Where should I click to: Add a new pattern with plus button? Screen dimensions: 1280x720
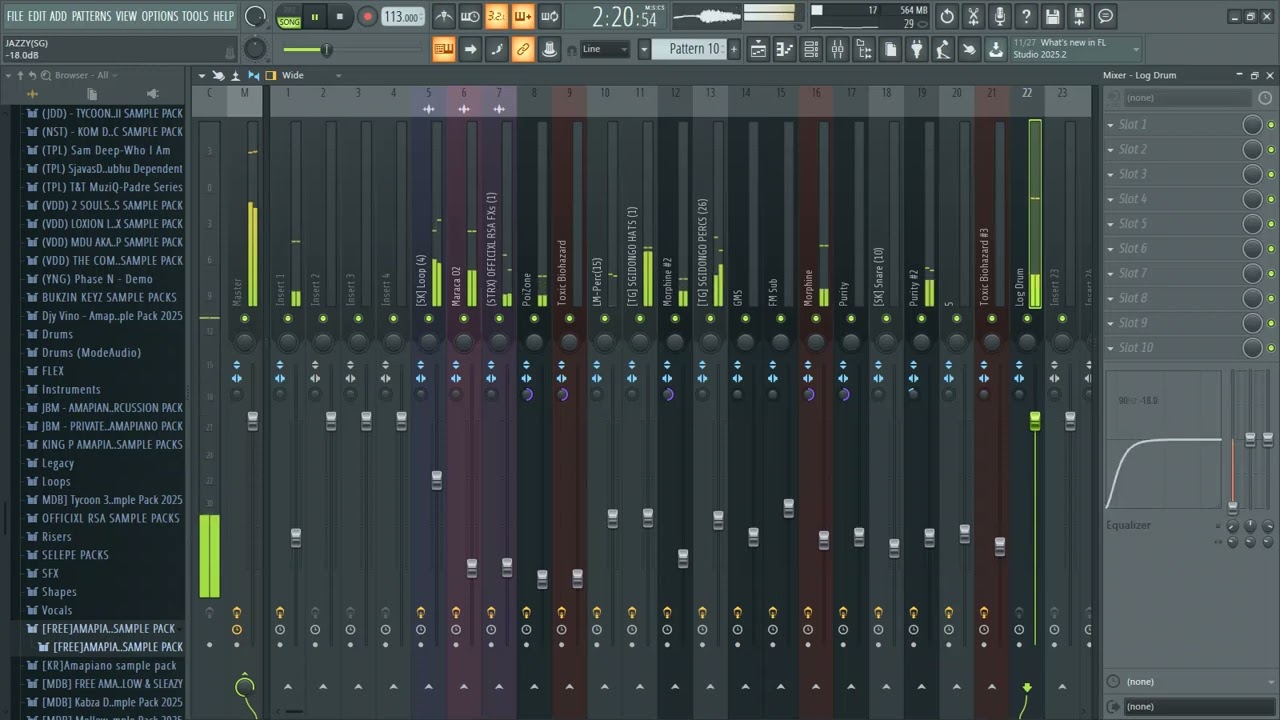coord(733,49)
